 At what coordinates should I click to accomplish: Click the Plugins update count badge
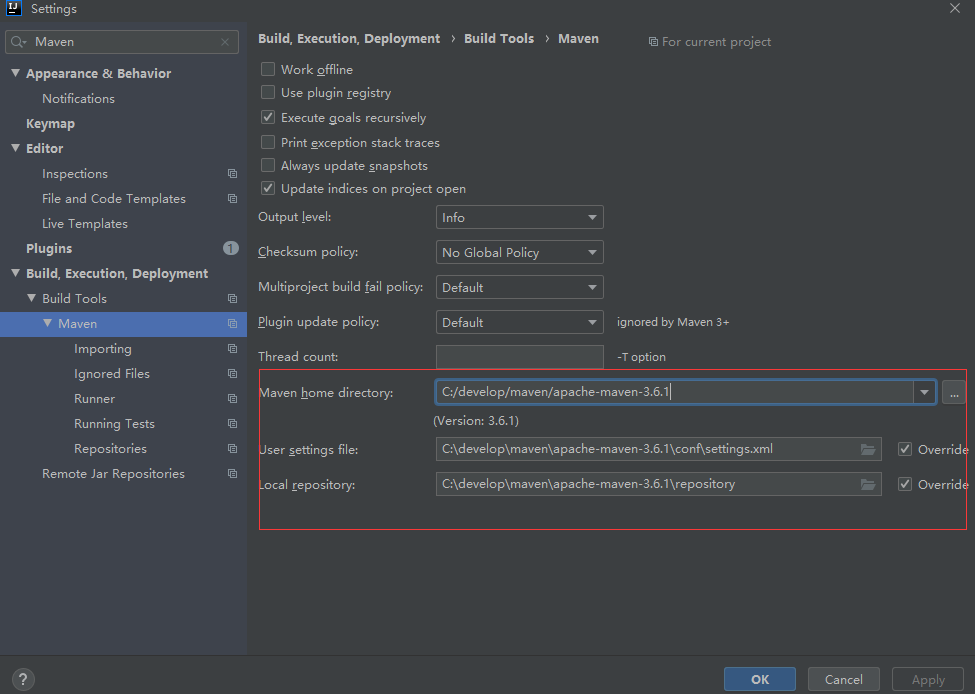231,248
